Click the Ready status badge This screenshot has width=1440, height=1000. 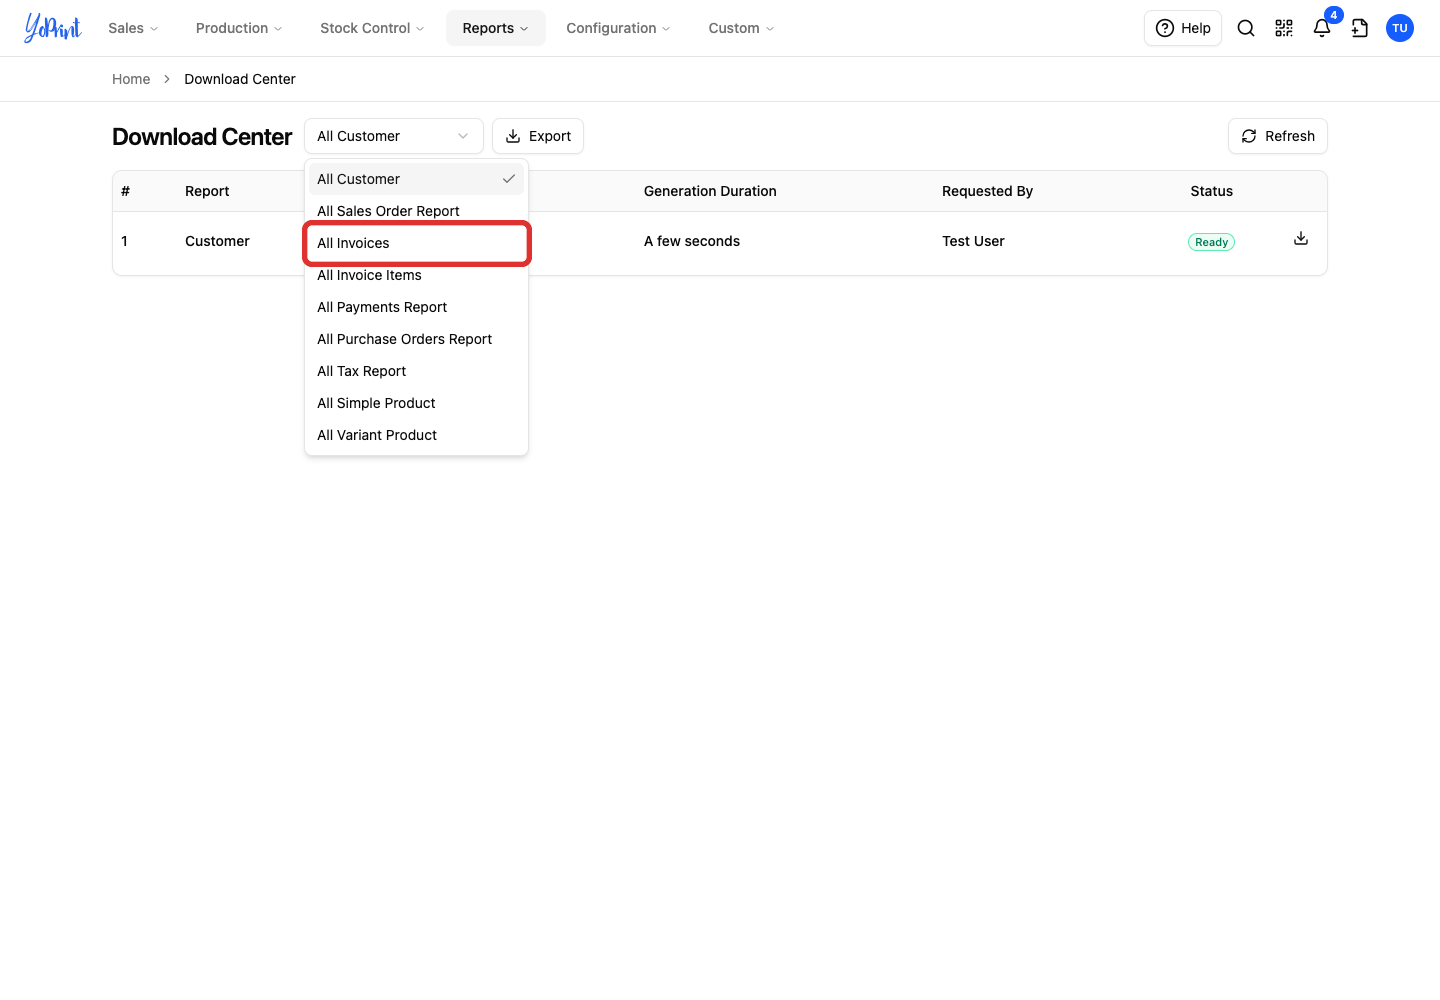pyautogui.click(x=1211, y=242)
